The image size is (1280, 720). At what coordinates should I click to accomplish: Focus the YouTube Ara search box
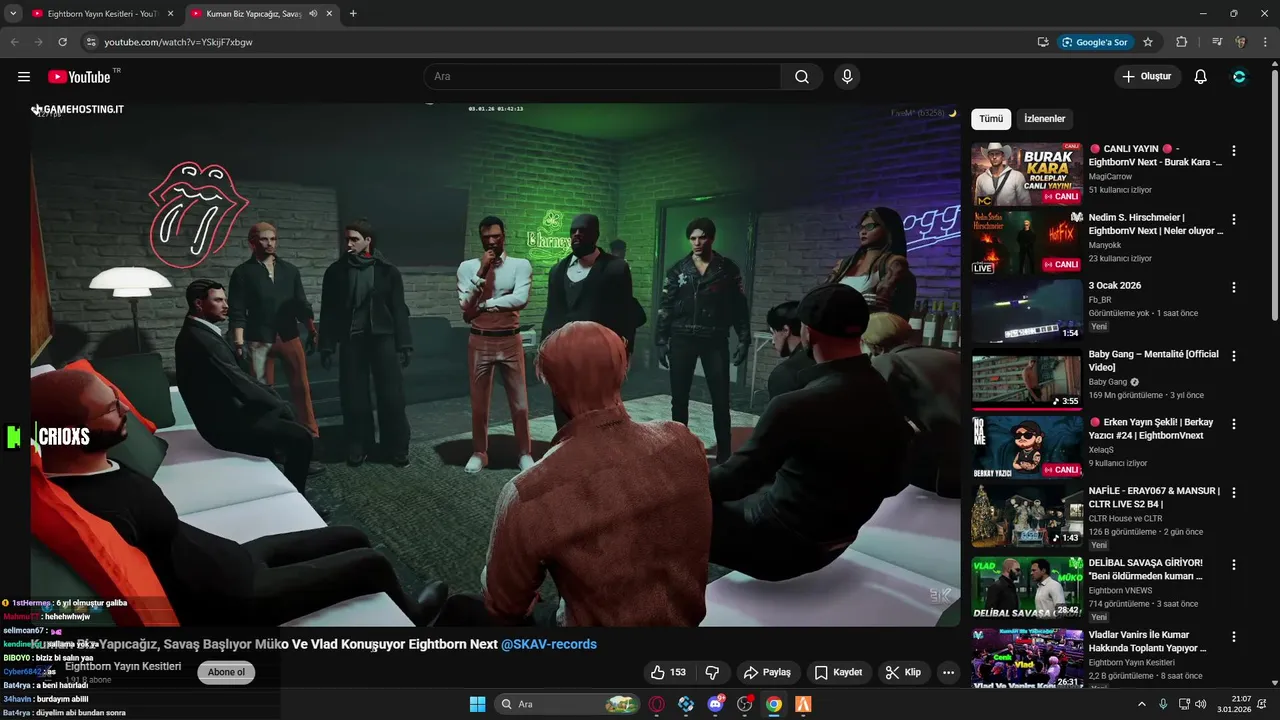point(602,77)
